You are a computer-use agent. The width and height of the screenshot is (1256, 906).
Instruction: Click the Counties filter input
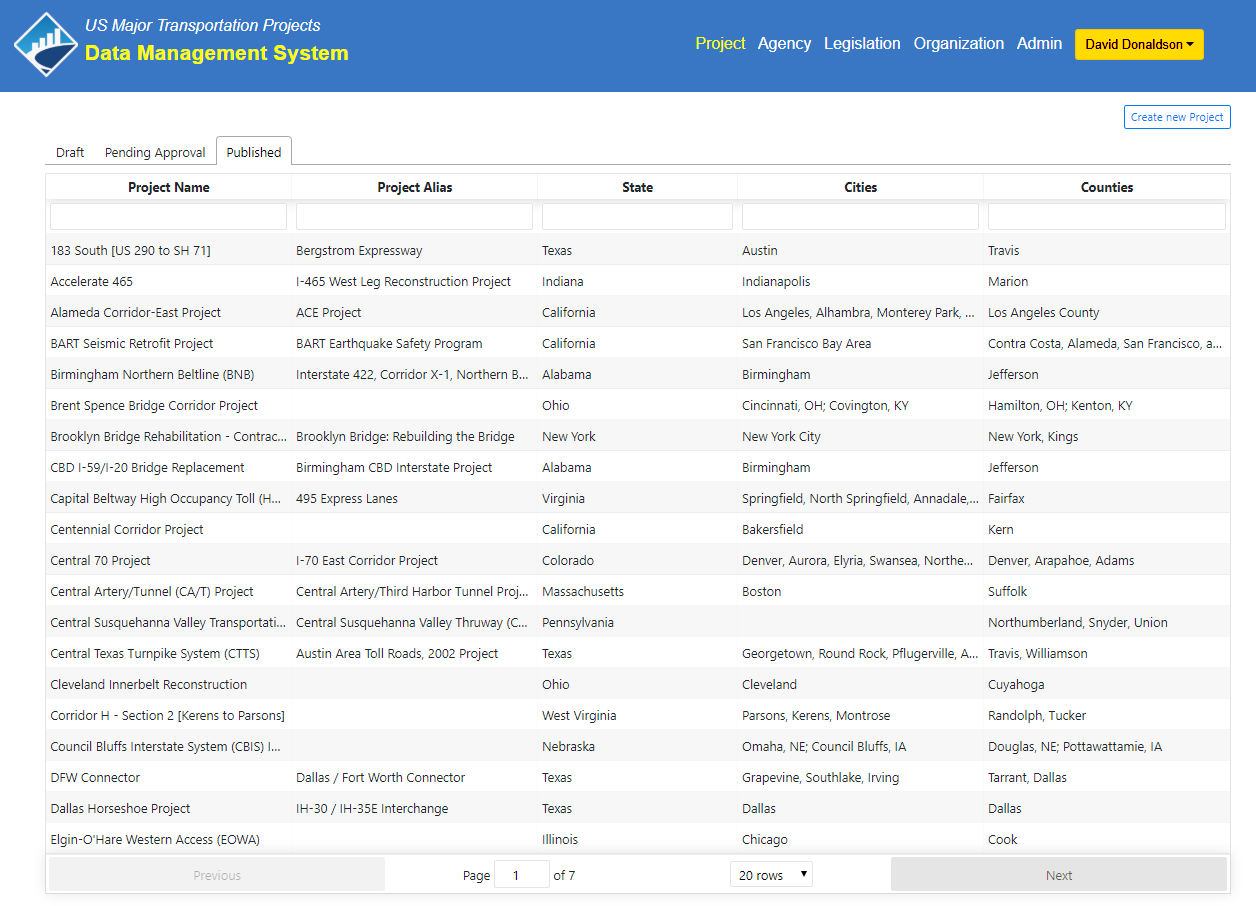pyautogui.click(x=1106, y=217)
